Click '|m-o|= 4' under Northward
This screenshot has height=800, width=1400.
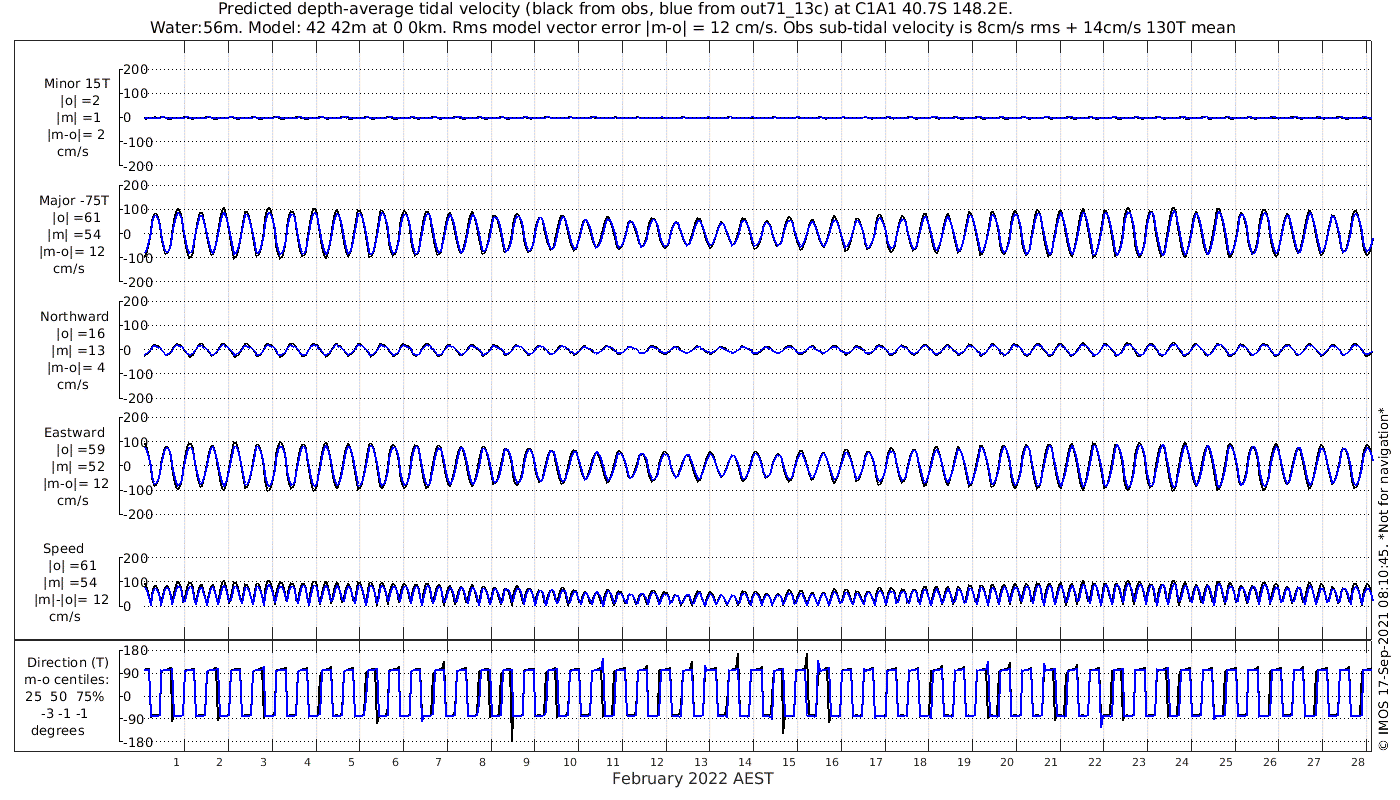pyautogui.click(x=75, y=368)
